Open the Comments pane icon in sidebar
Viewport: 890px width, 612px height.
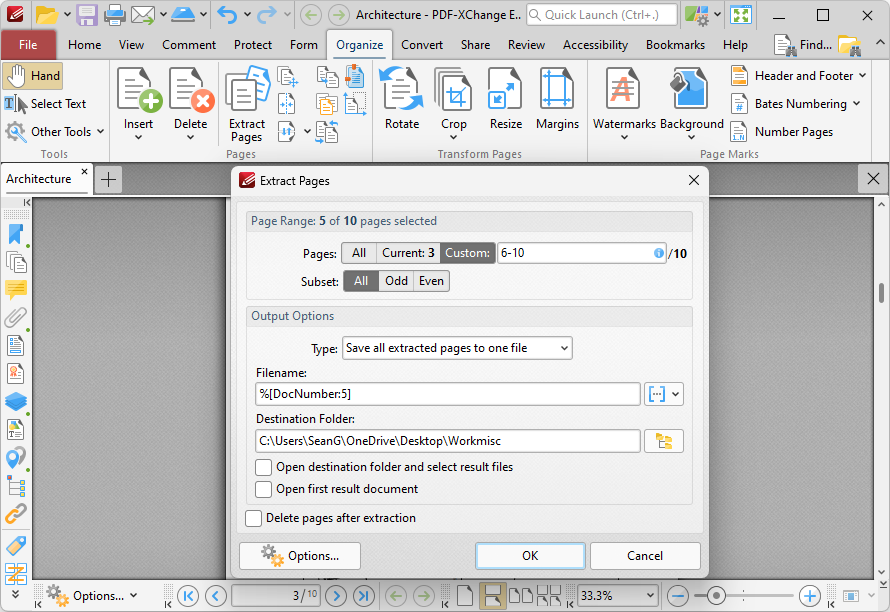pos(15,290)
